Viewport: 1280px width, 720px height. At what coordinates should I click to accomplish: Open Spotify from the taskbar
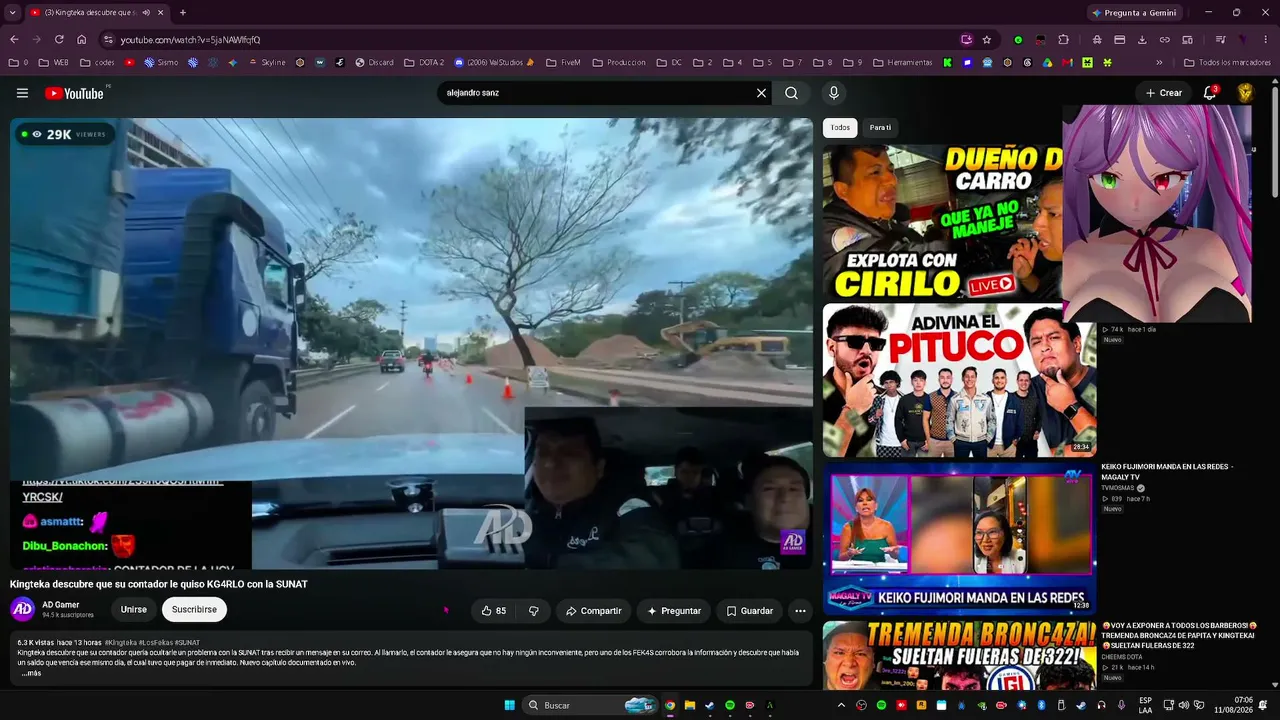(x=730, y=705)
